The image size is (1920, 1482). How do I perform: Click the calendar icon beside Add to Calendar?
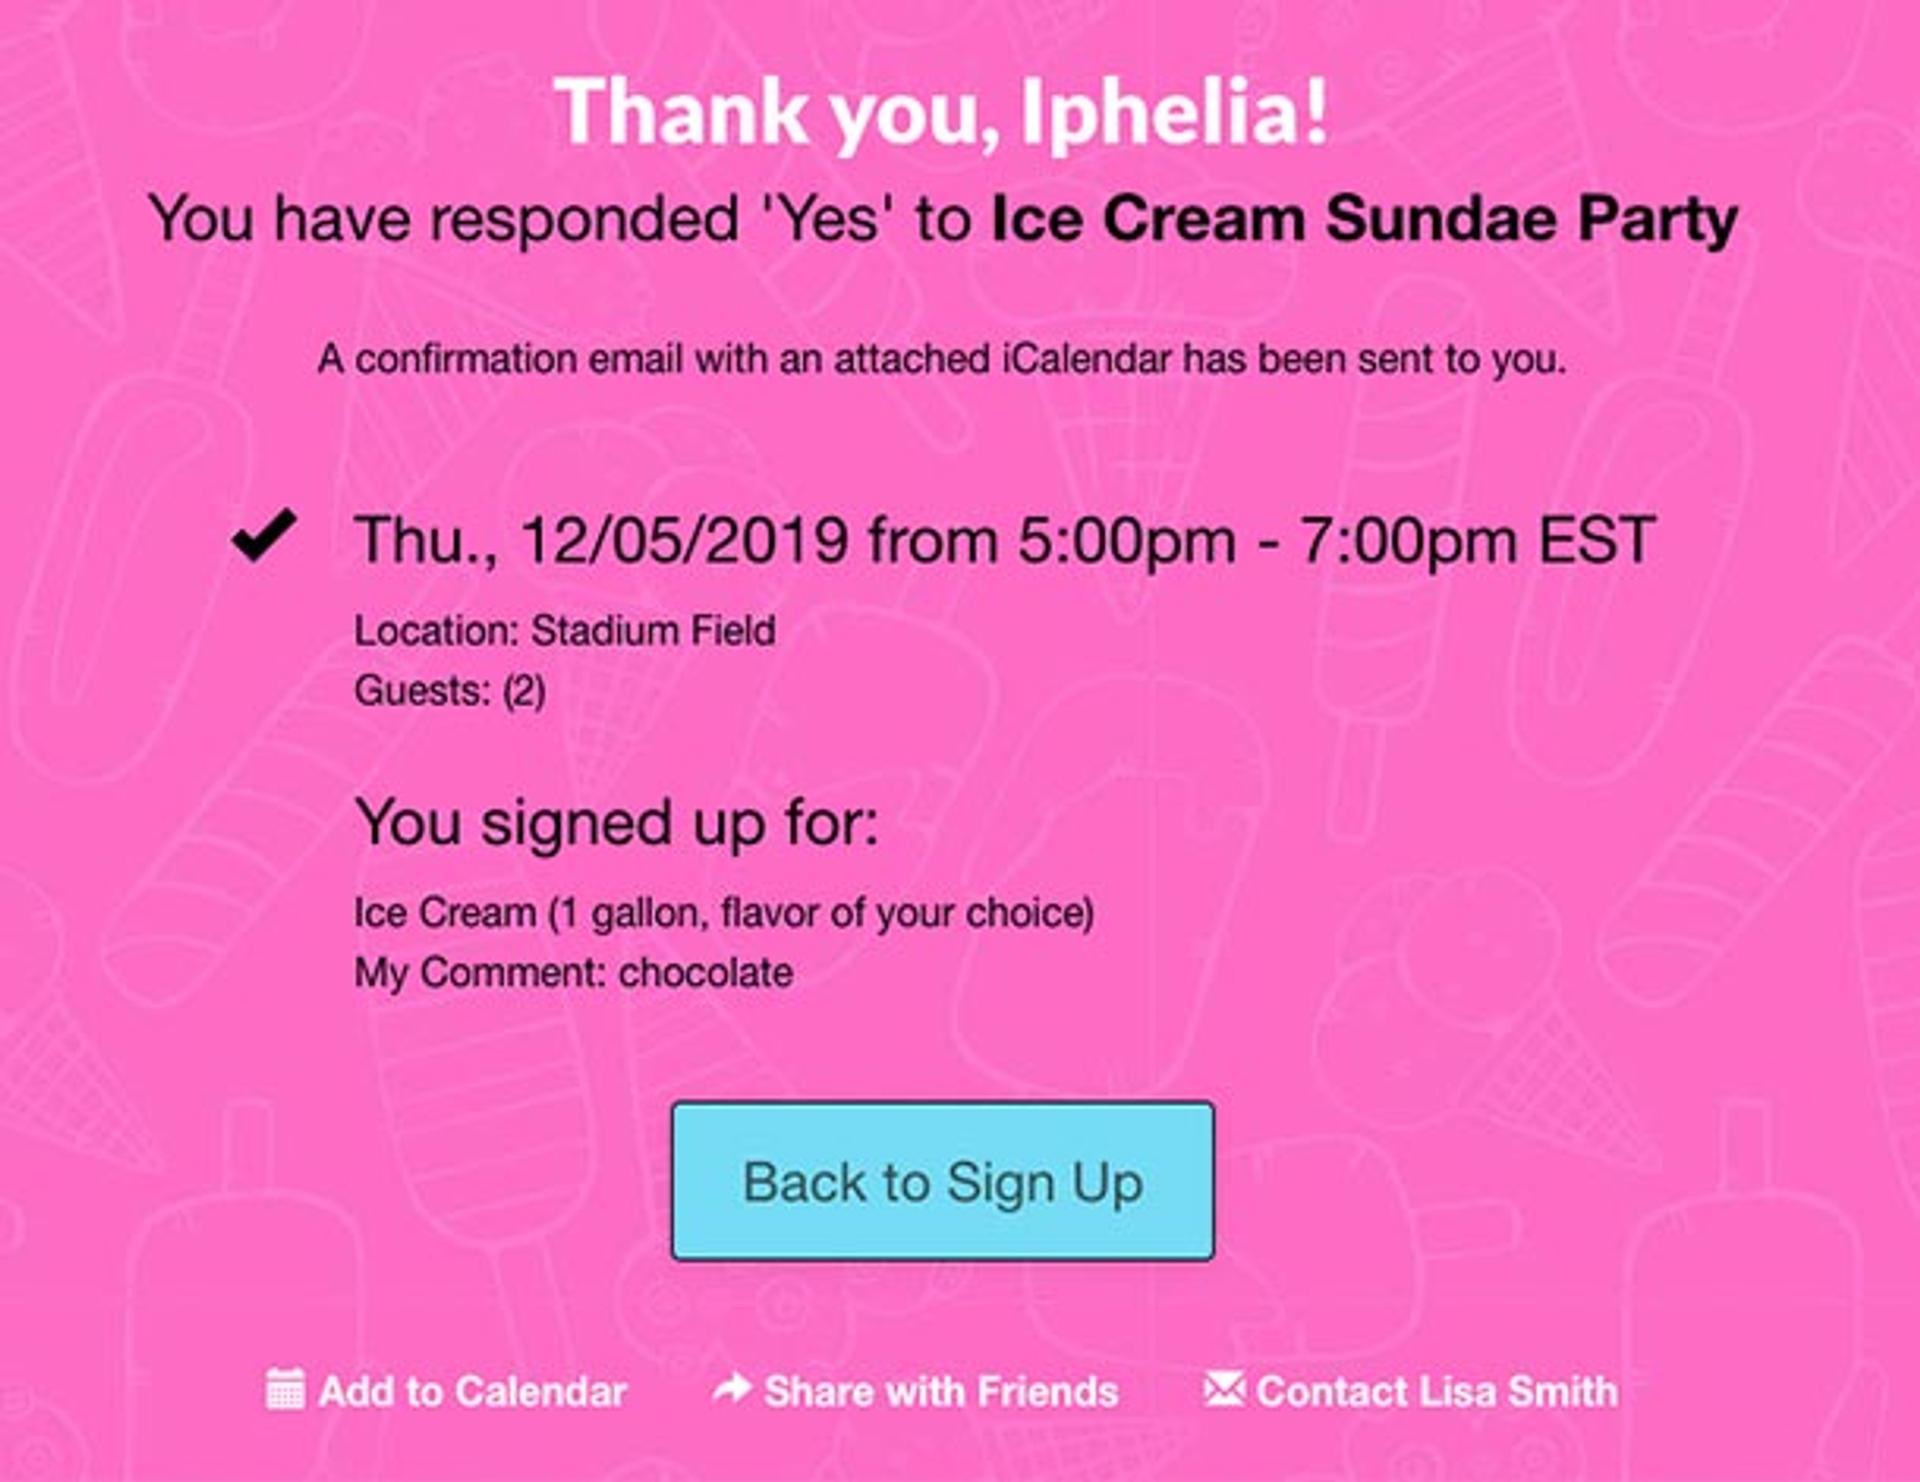(x=285, y=1389)
